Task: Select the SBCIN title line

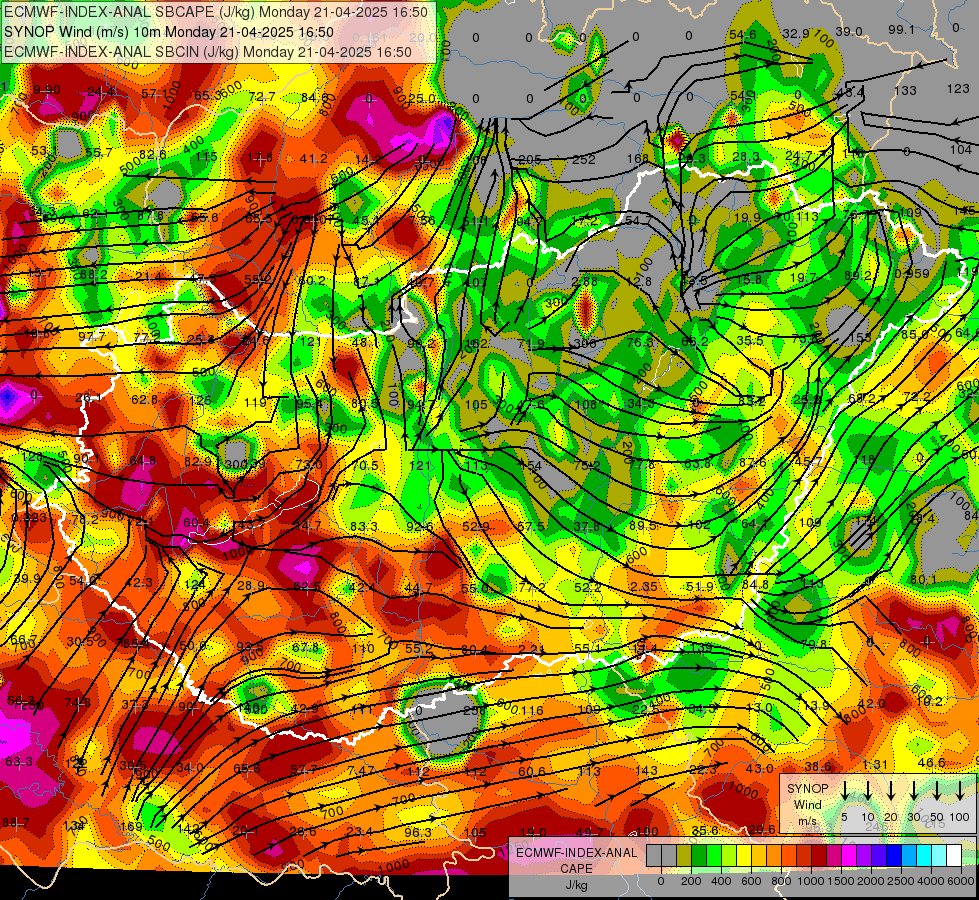Action: click(x=208, y=52)
